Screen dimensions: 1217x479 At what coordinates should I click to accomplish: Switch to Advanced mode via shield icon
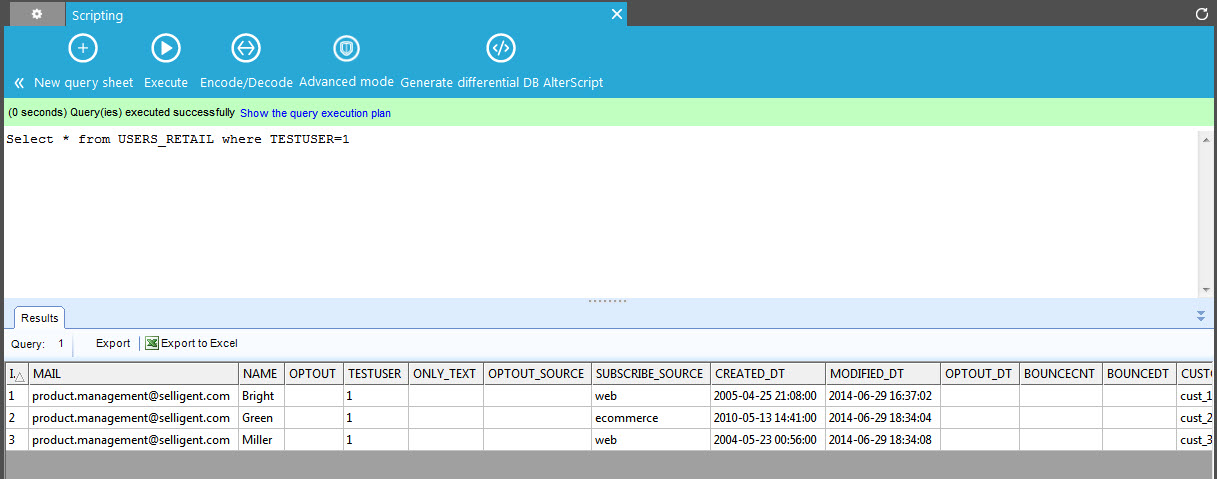click(346, 47)
